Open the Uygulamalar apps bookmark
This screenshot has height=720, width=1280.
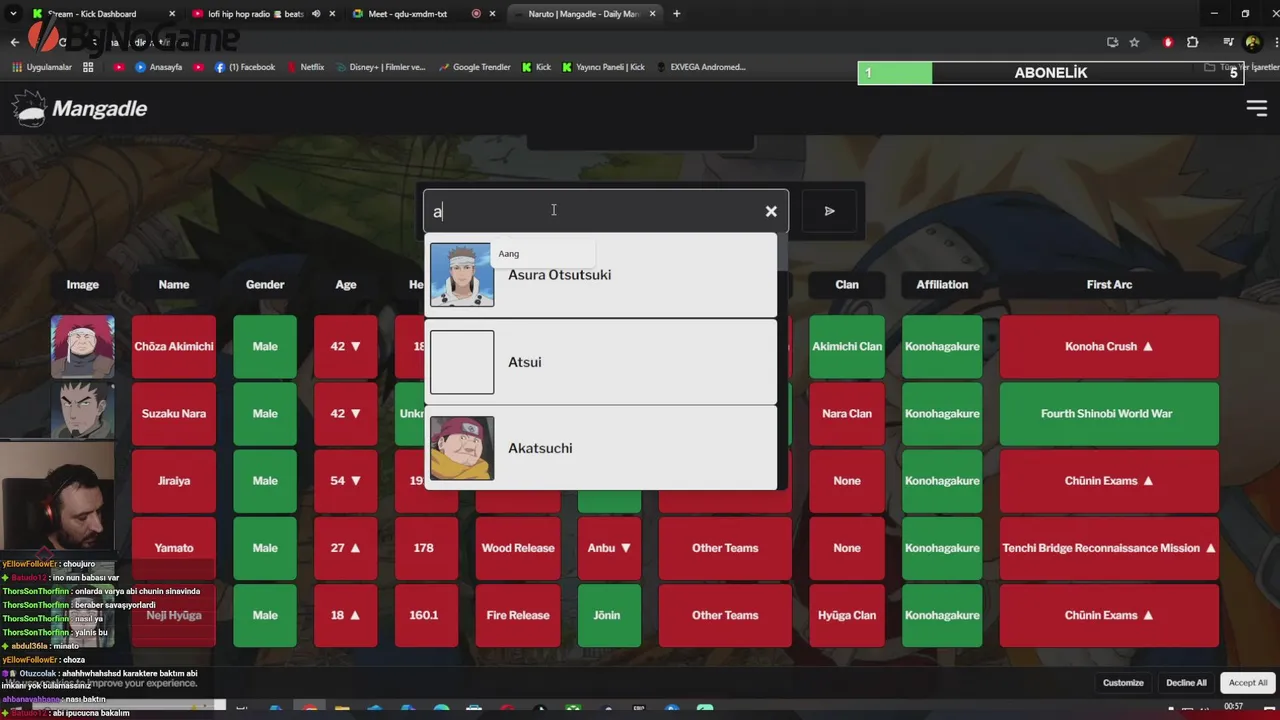pos(43,67)
